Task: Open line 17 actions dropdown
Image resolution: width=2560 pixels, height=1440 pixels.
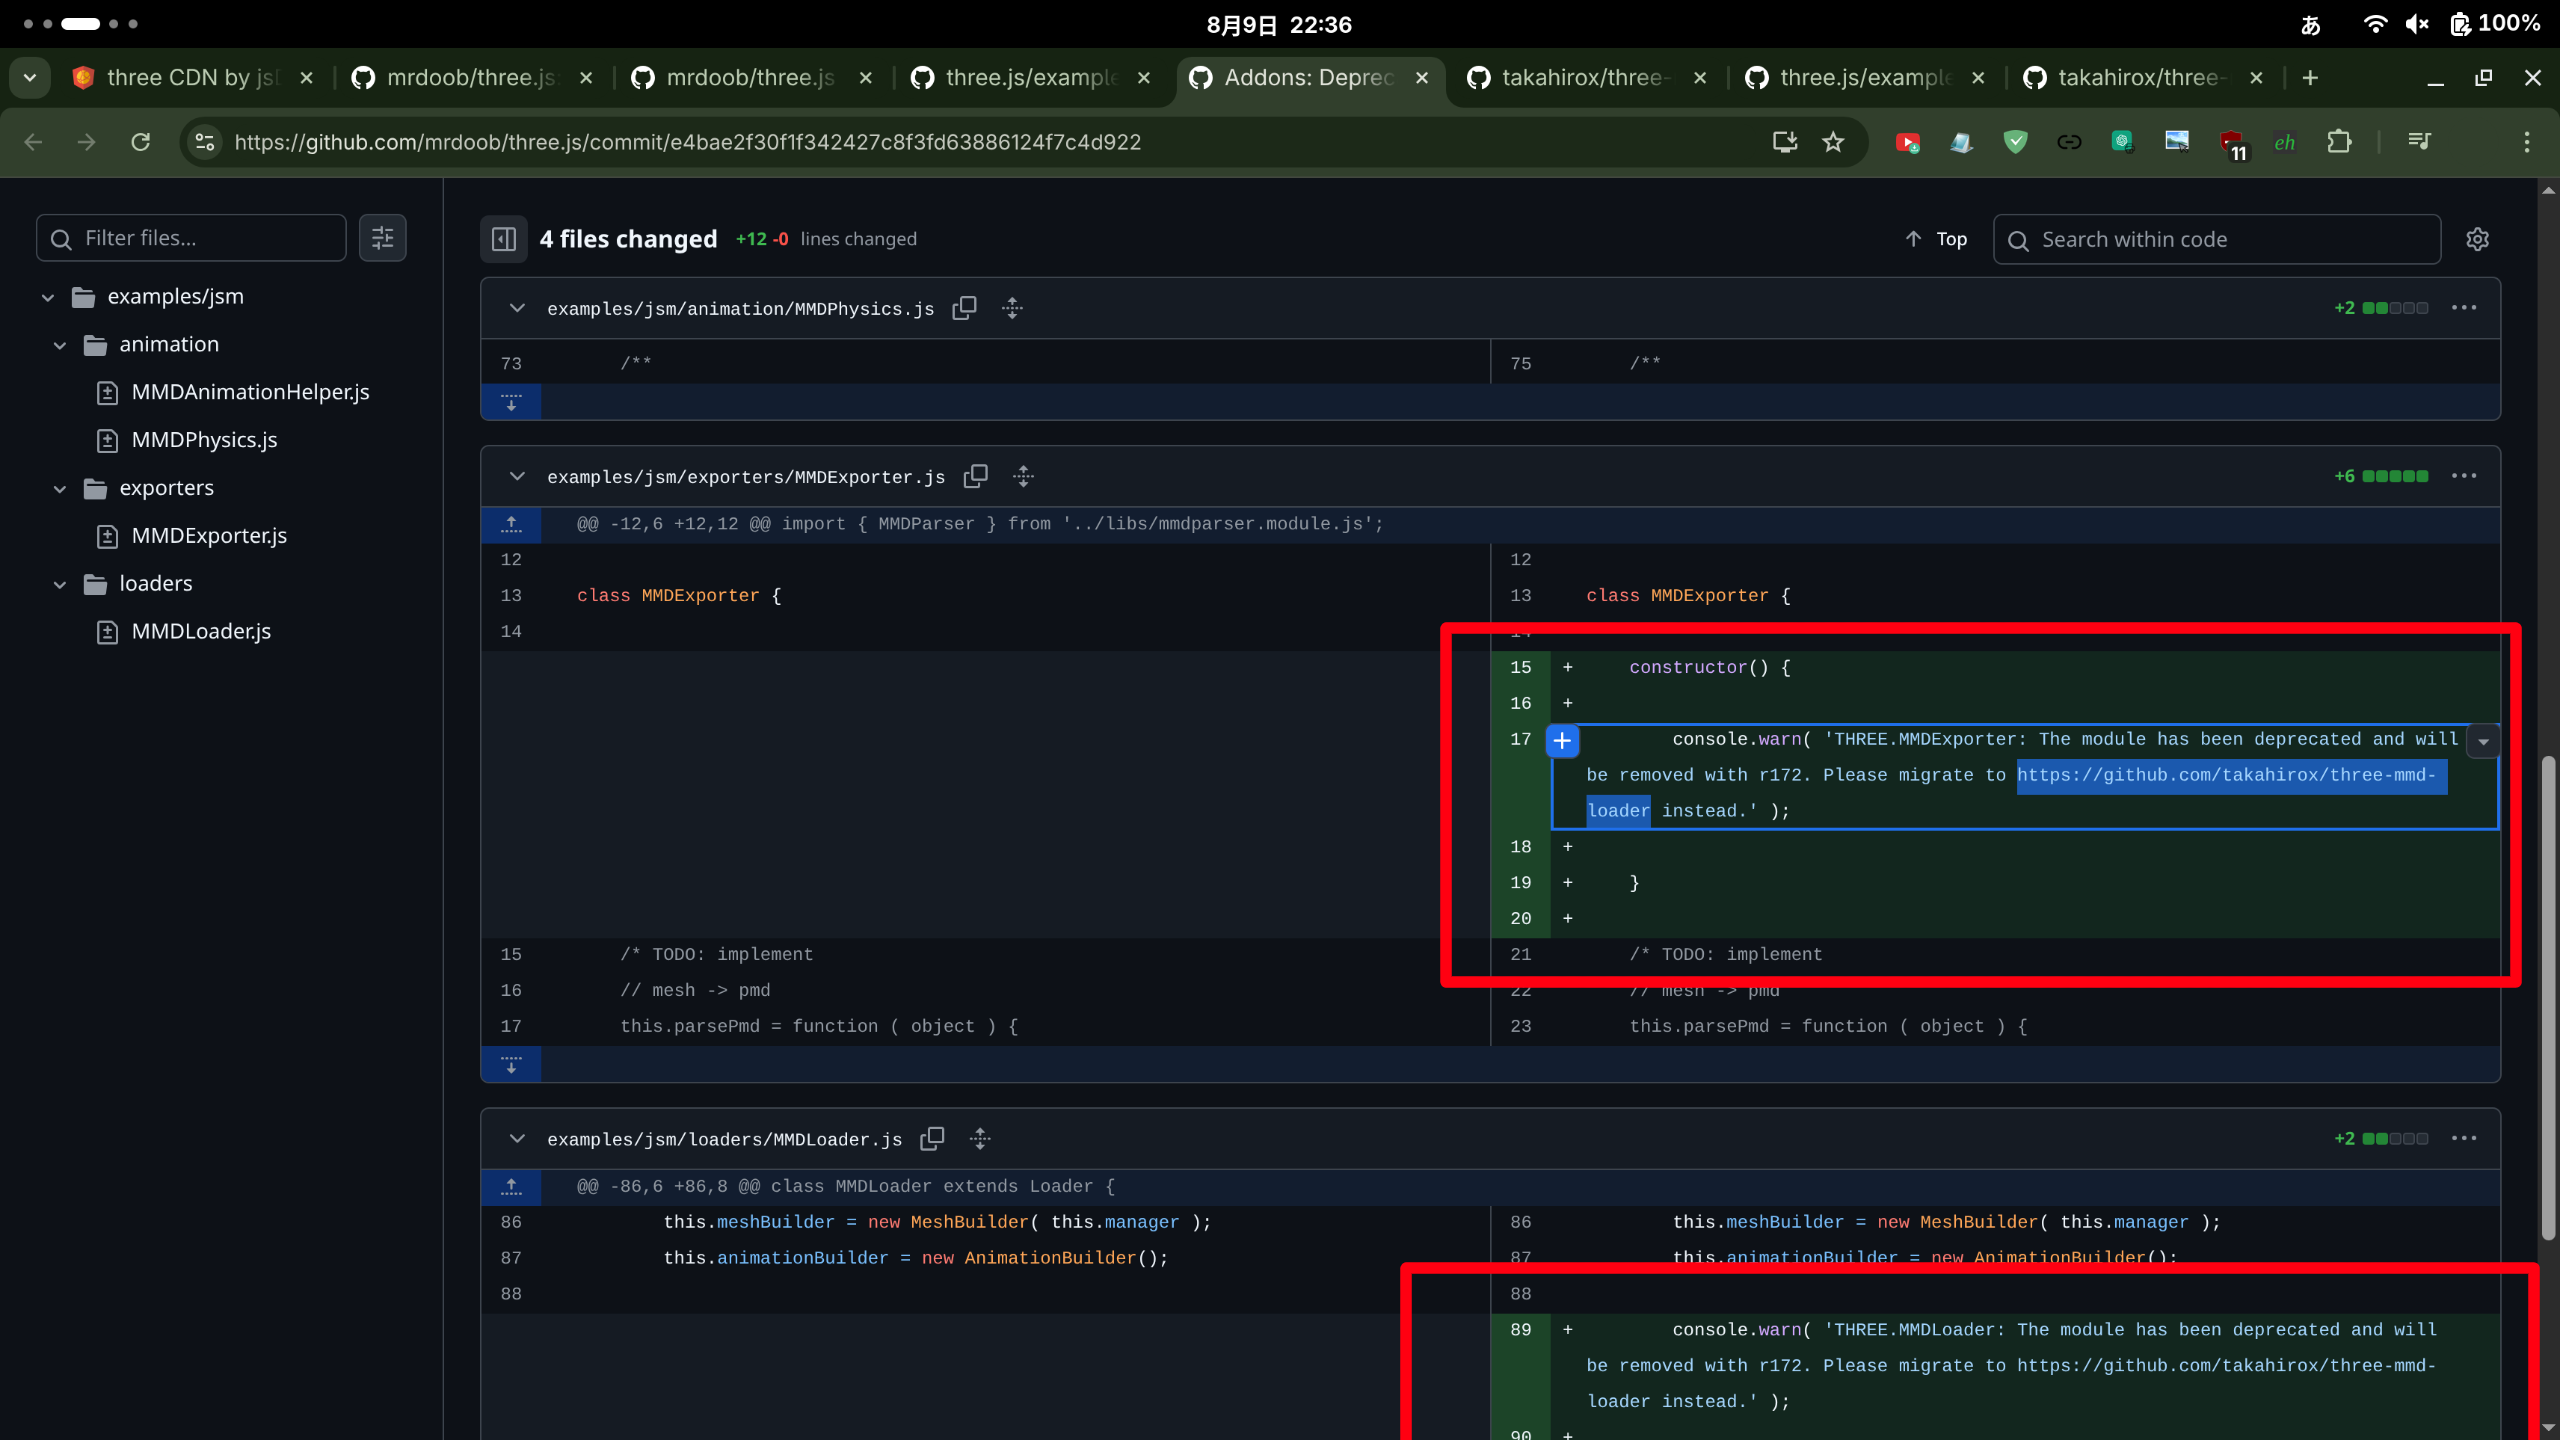Action: click(2483, 741)
